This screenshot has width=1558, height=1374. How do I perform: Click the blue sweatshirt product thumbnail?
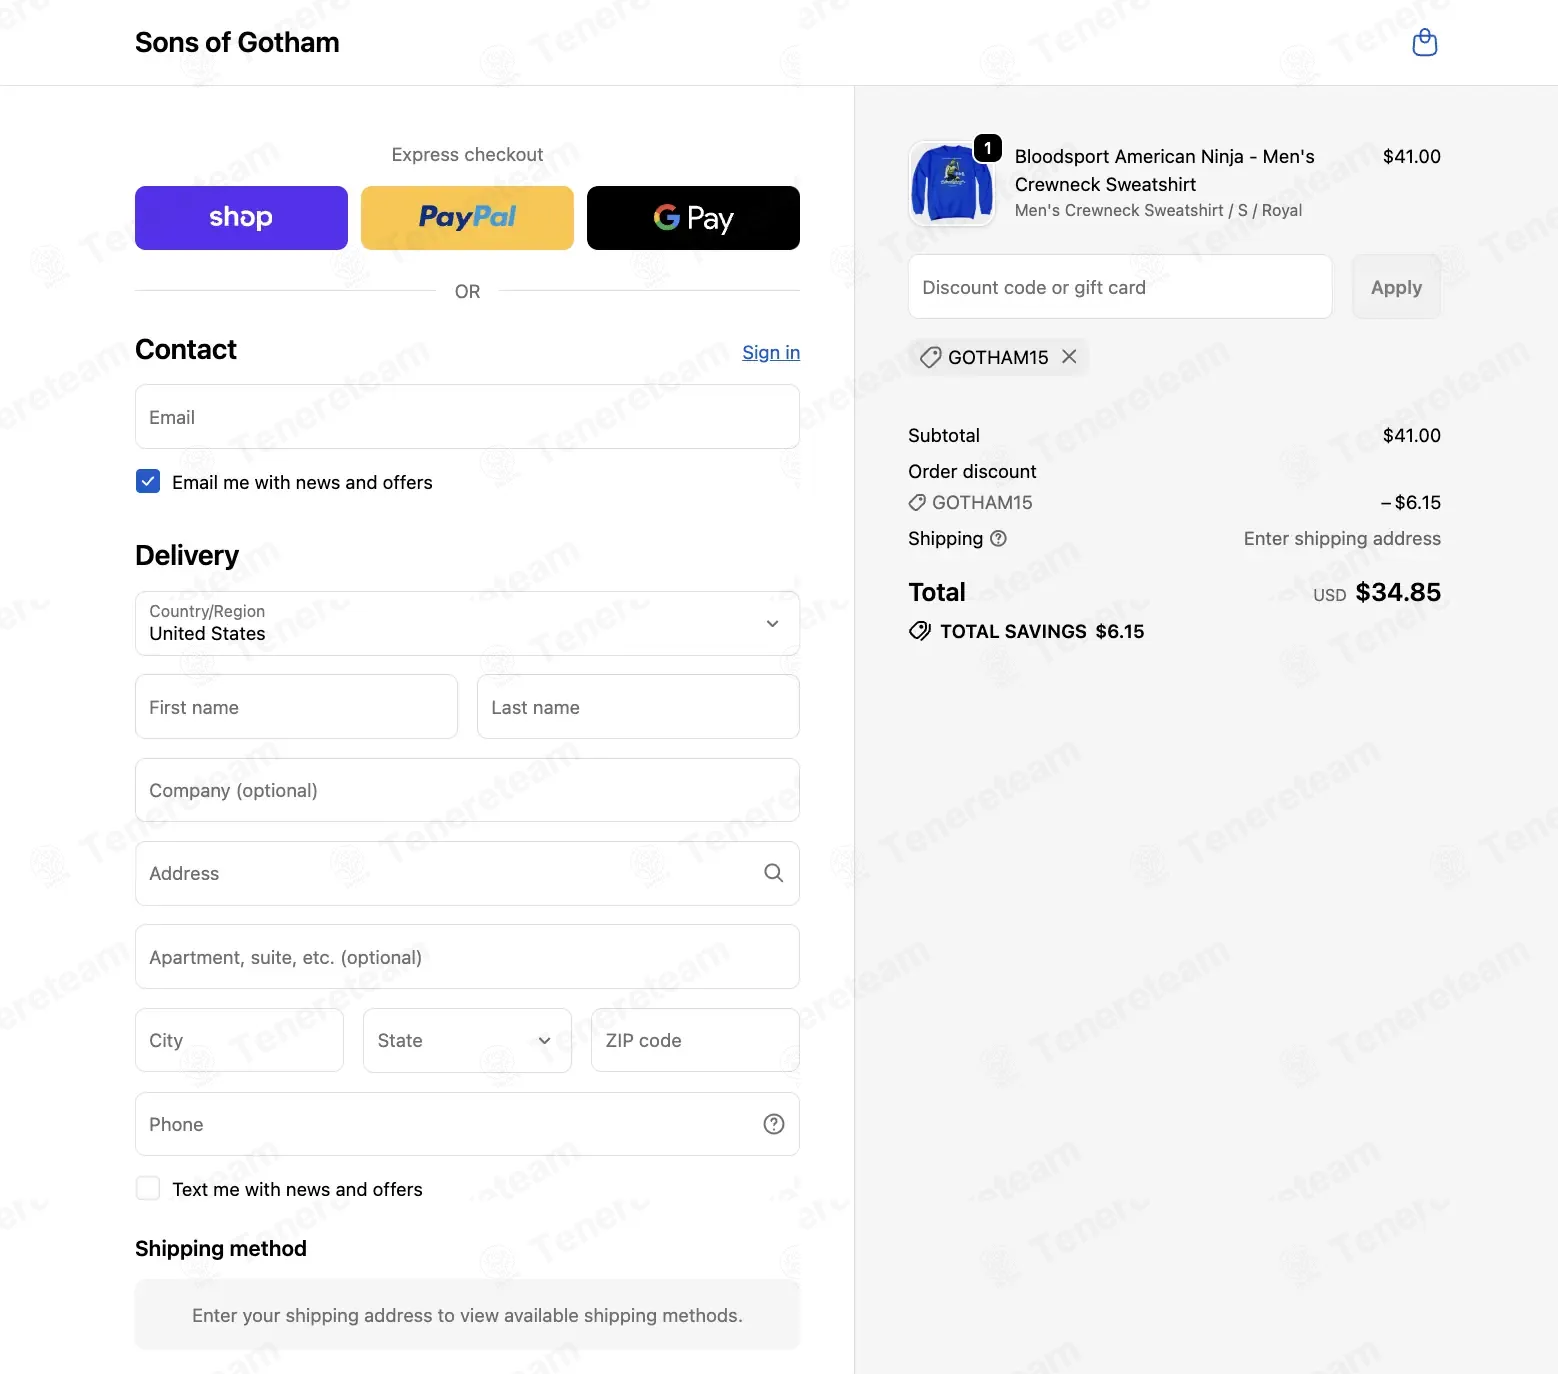[x=951, y=184]
